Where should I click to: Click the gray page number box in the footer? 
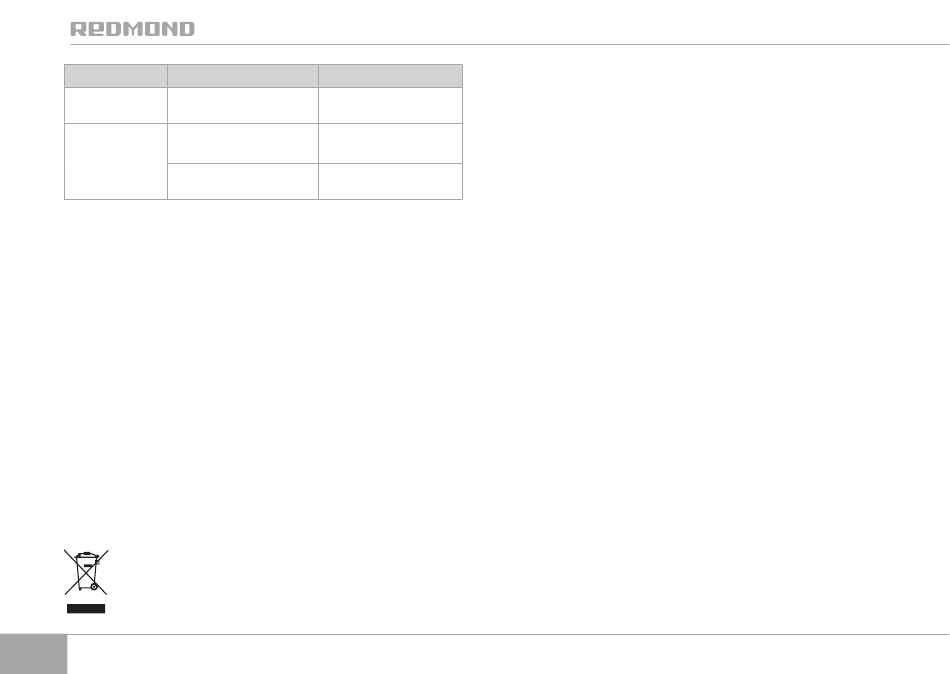click(33, 655)
